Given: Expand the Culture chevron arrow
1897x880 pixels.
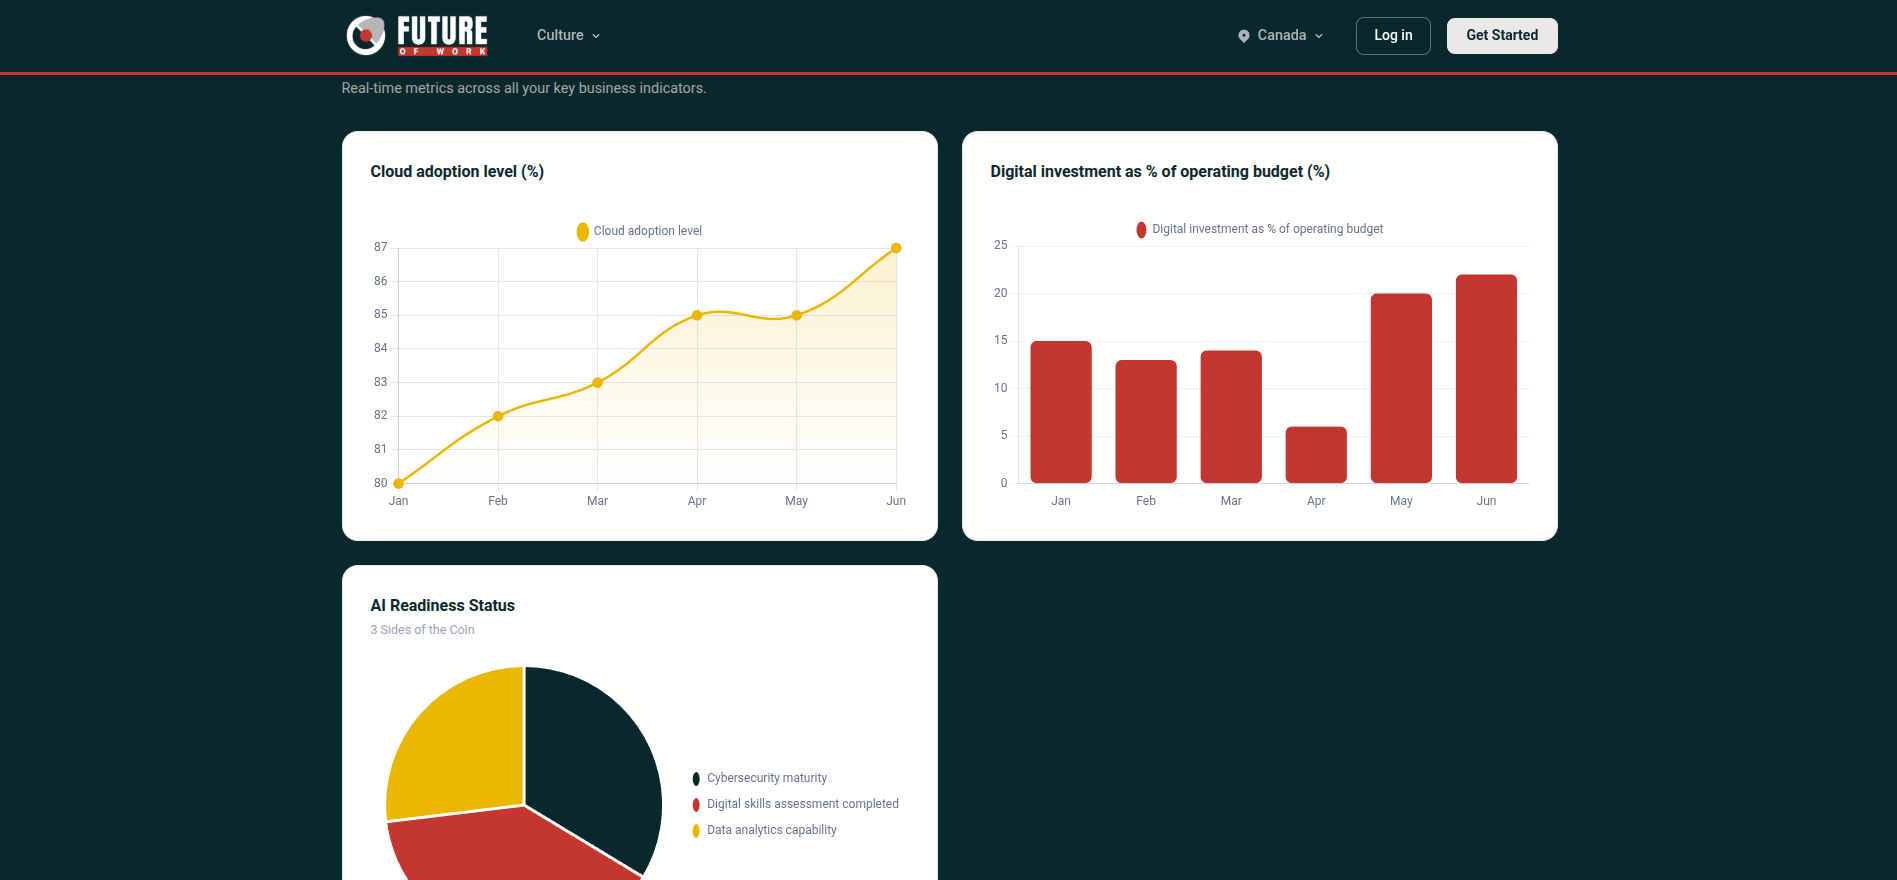Looking at the screenshot, I should click(x=596, y=36).
